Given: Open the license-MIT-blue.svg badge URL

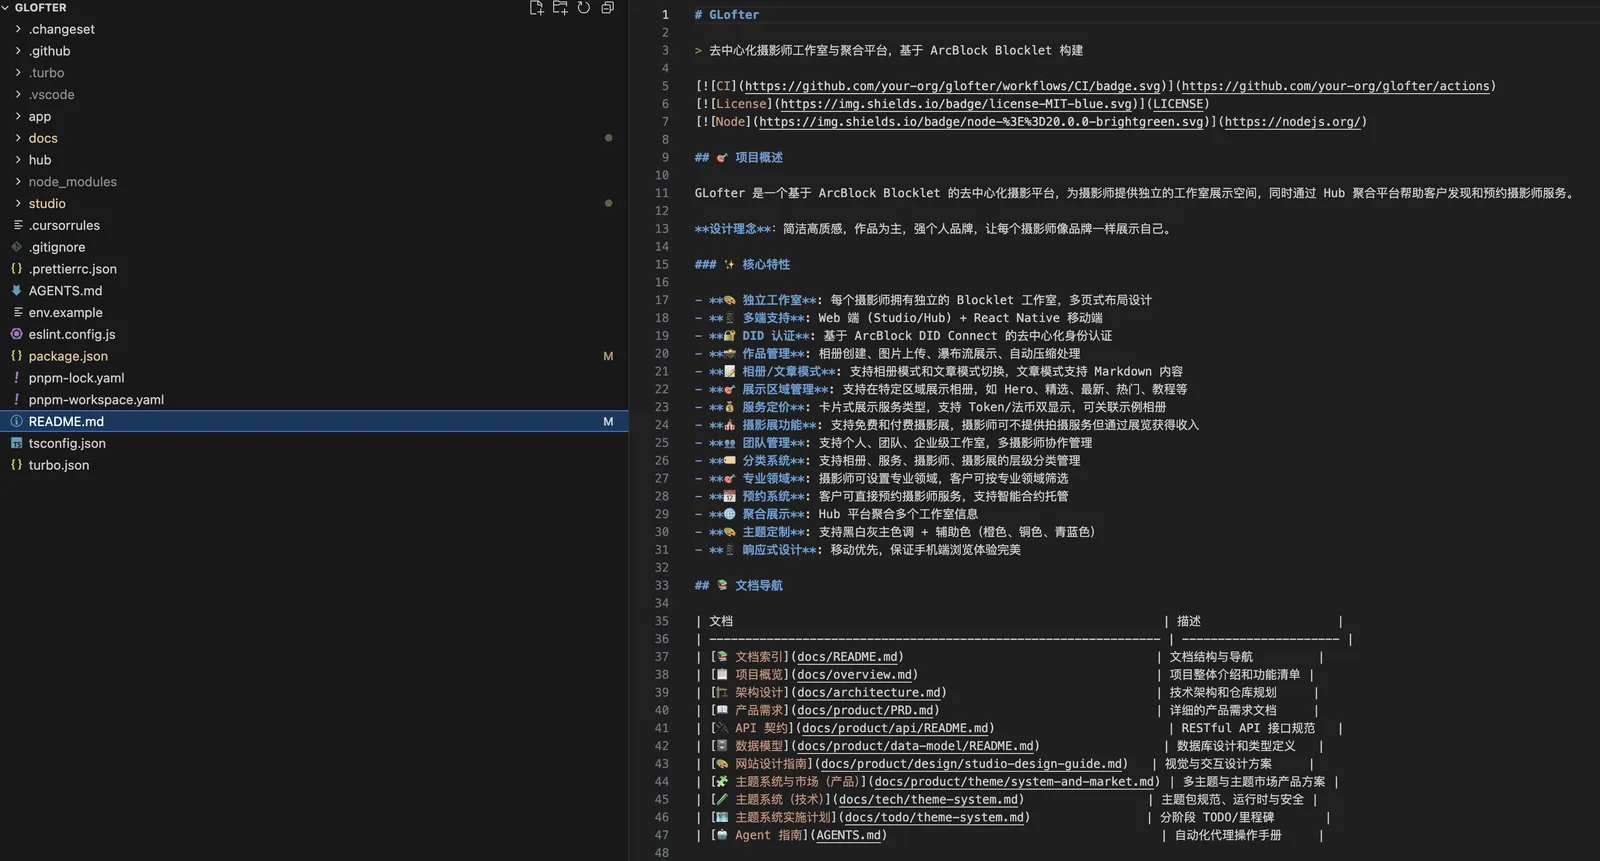Looking at the screenshot, I should [x=957, y=104].
